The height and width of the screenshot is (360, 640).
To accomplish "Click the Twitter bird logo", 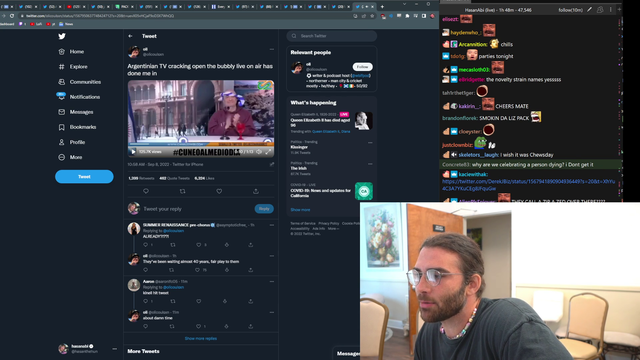I will [x=62, y=36].
